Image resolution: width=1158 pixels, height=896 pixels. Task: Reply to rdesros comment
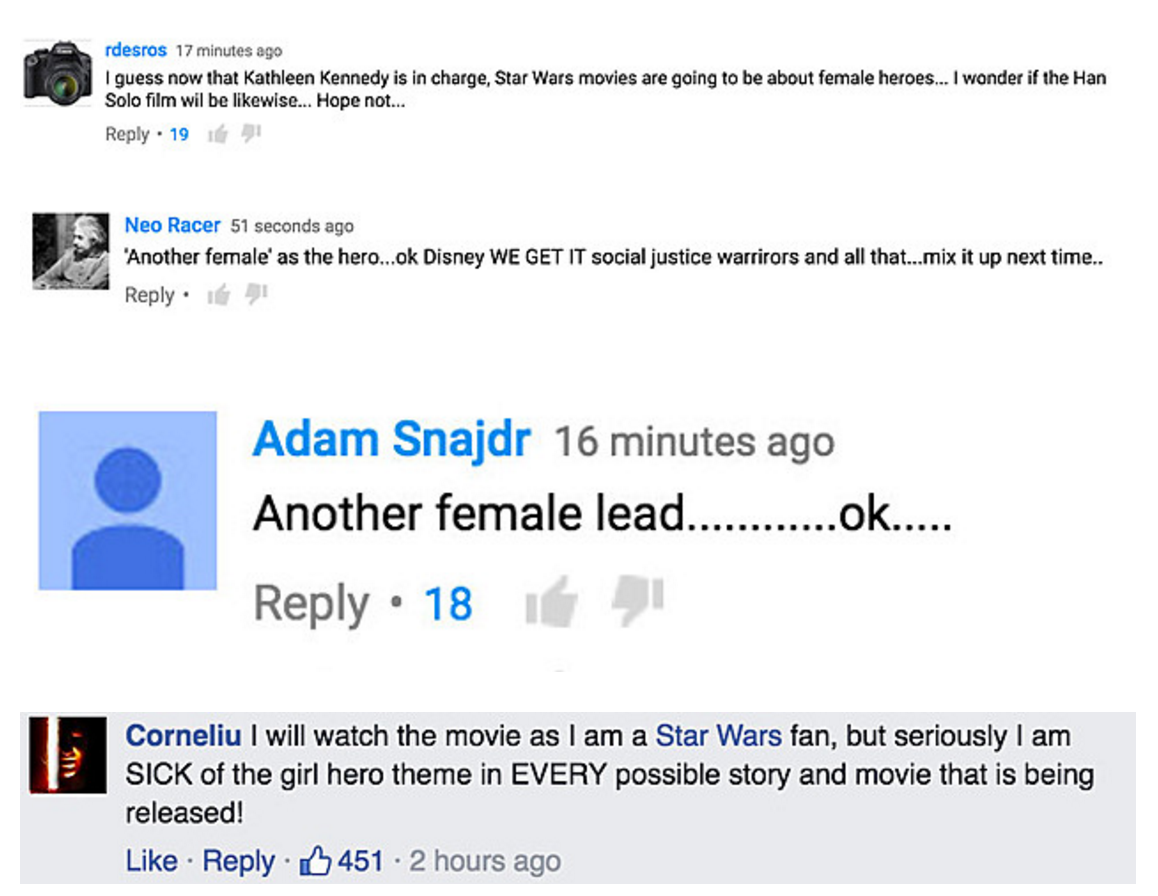[x=127, y=134]
